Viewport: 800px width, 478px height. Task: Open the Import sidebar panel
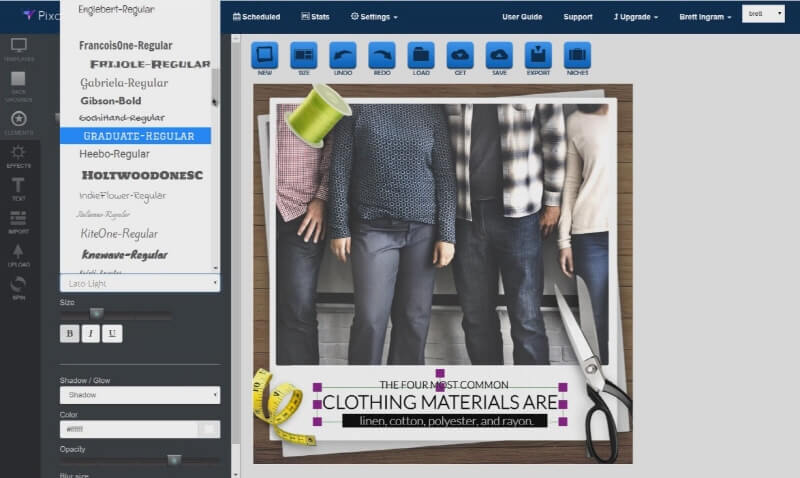pyautogui.click(x=18, y=222)
